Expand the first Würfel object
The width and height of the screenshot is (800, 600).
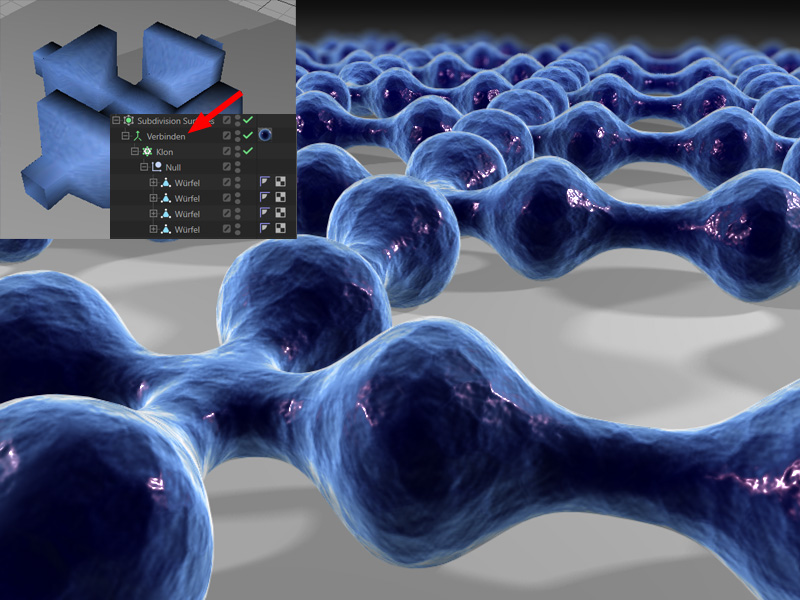[153, 182]
